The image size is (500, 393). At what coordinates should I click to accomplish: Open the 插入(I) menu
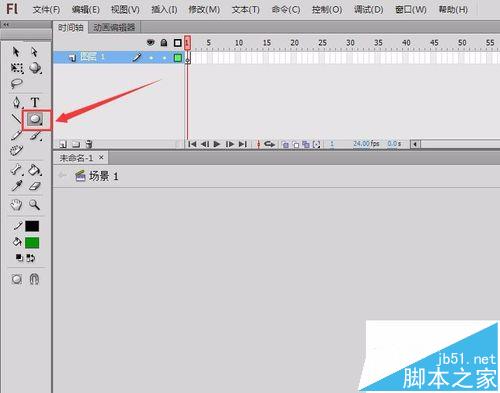[164, 9]
